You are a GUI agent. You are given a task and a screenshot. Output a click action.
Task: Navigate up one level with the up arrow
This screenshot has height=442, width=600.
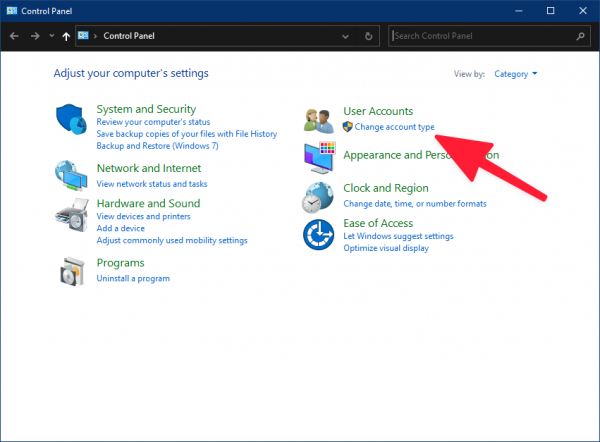(66, 36)
